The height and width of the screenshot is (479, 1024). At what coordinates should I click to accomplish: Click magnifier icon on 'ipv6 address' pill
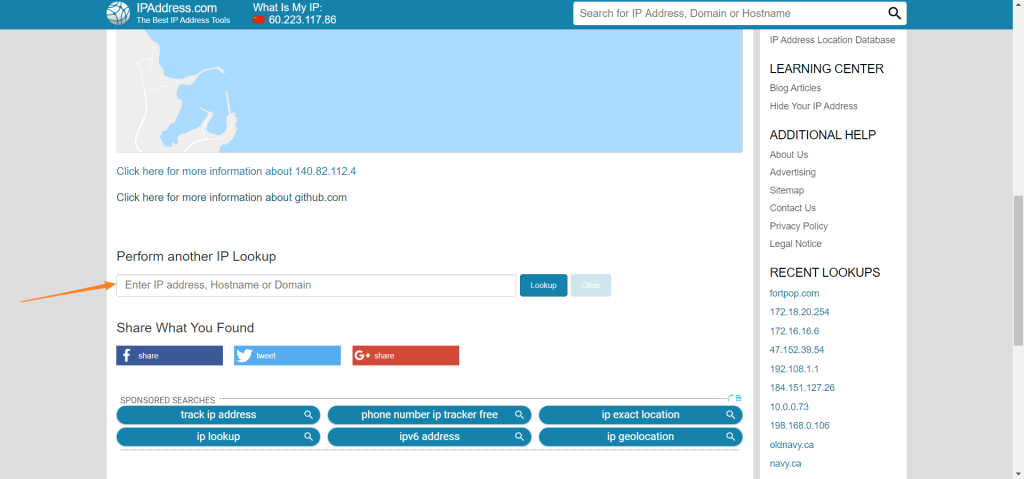pos(520,437)
